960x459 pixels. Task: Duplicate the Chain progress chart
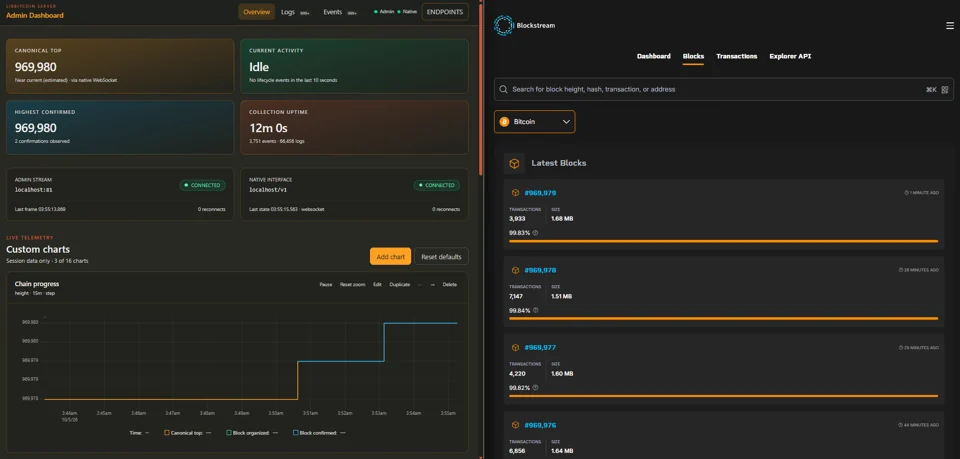(400, 285)
